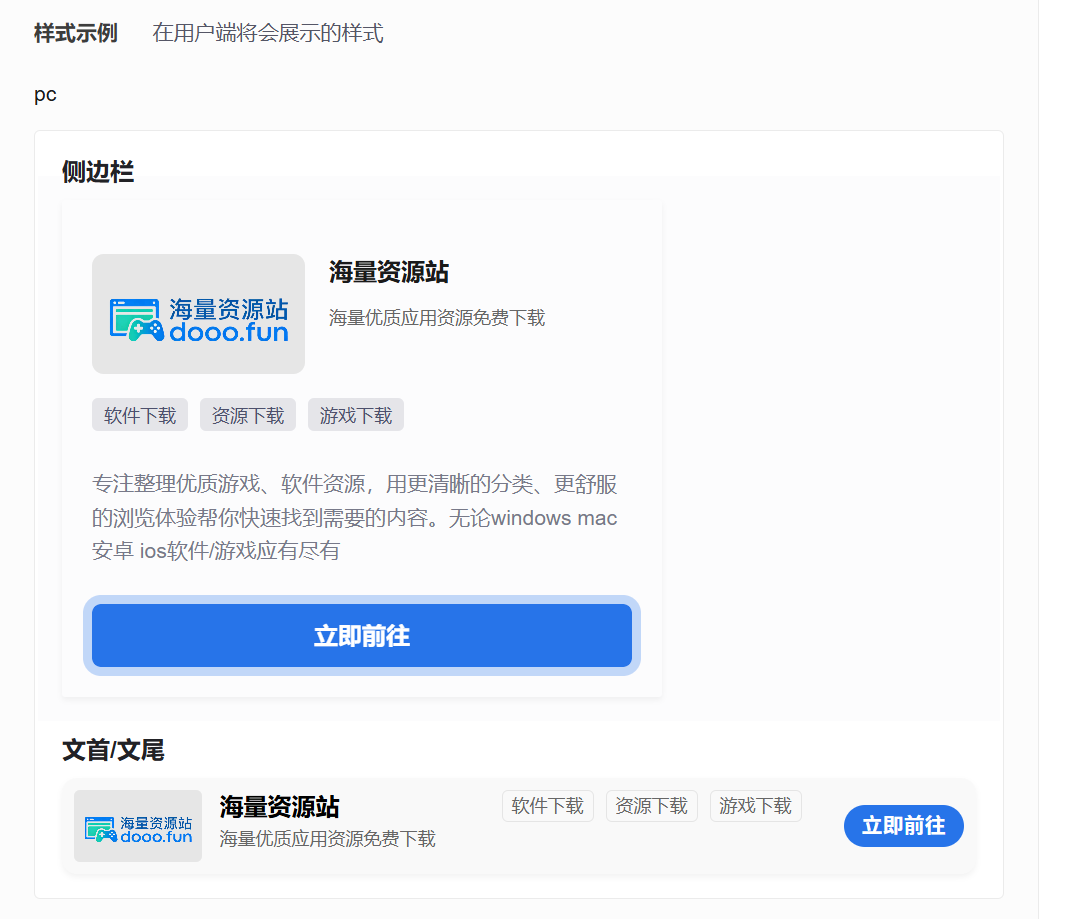Screen dimensions: 1077x919
Task: Select the 资源下载 tag in the sidebar card
Action: 248,415
